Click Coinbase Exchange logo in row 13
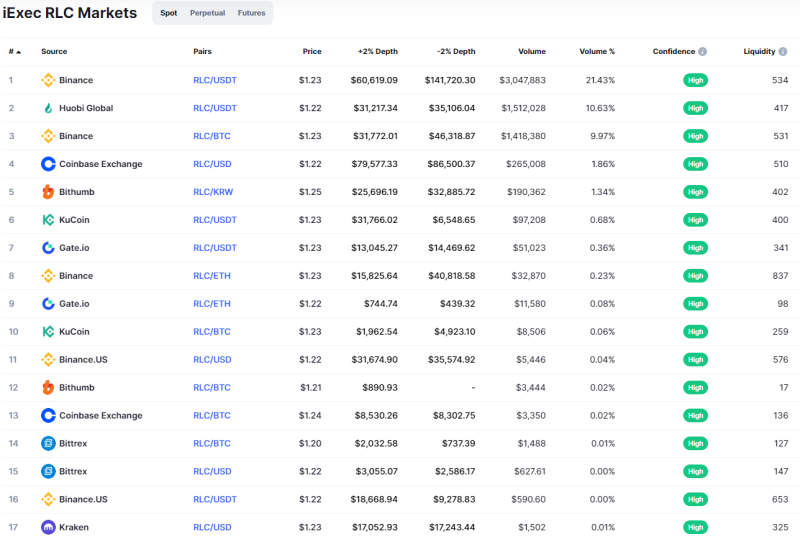The height and width of the screenshot is (539, 800). pos(48,415)
